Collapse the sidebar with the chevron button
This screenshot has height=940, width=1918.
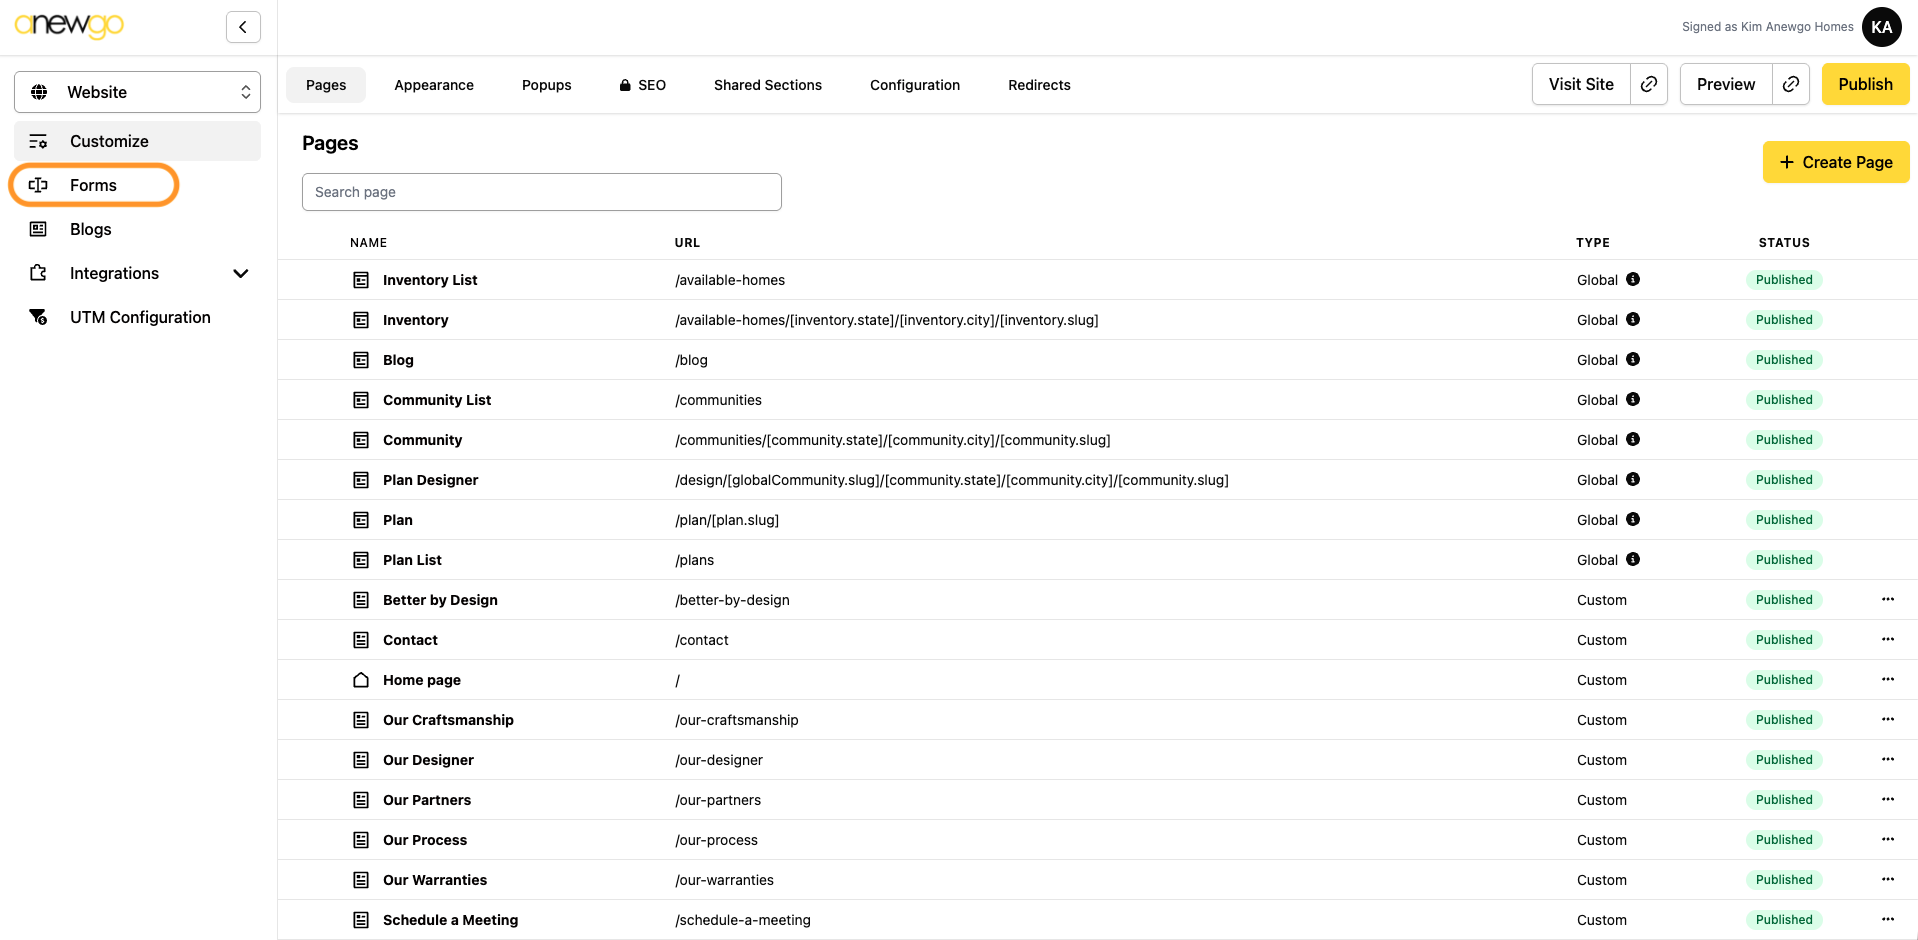click(x=243, y=27)
